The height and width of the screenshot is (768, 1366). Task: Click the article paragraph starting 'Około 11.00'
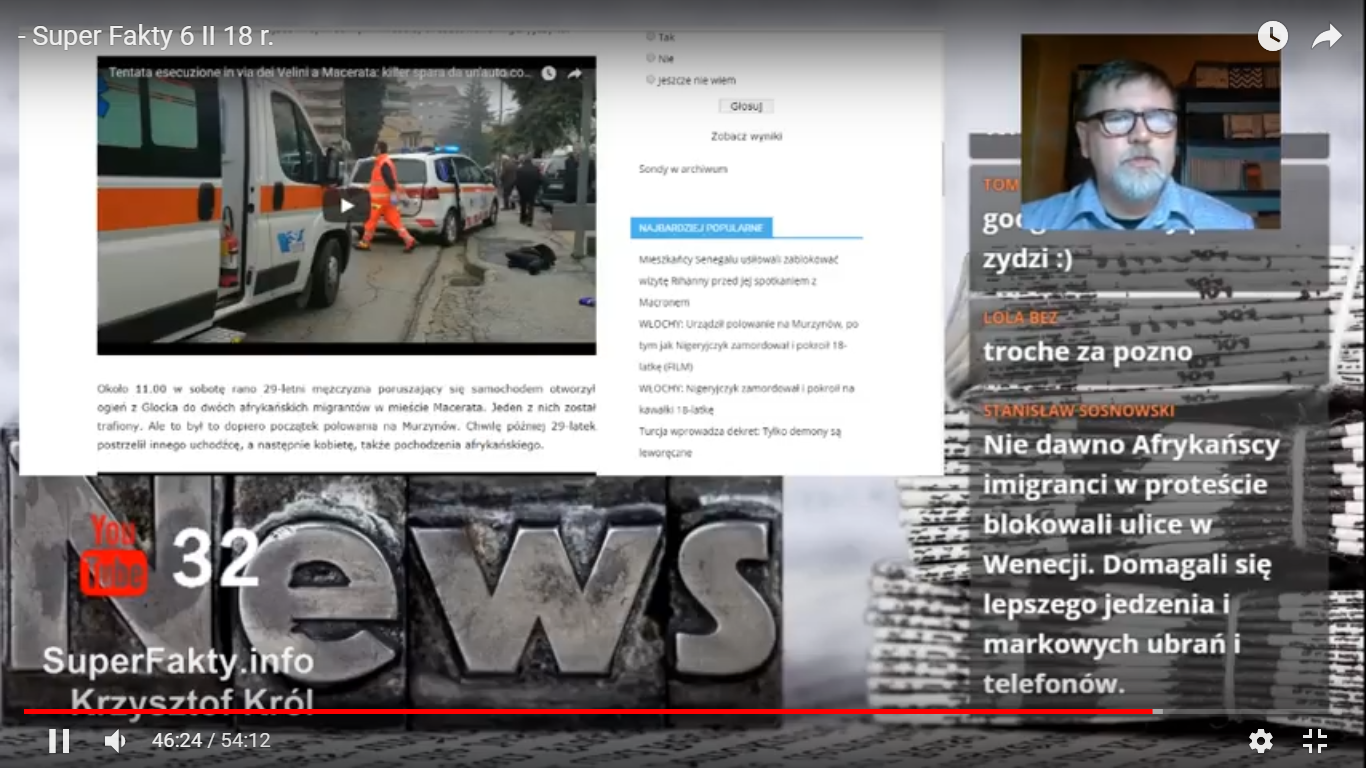(346, 416)
